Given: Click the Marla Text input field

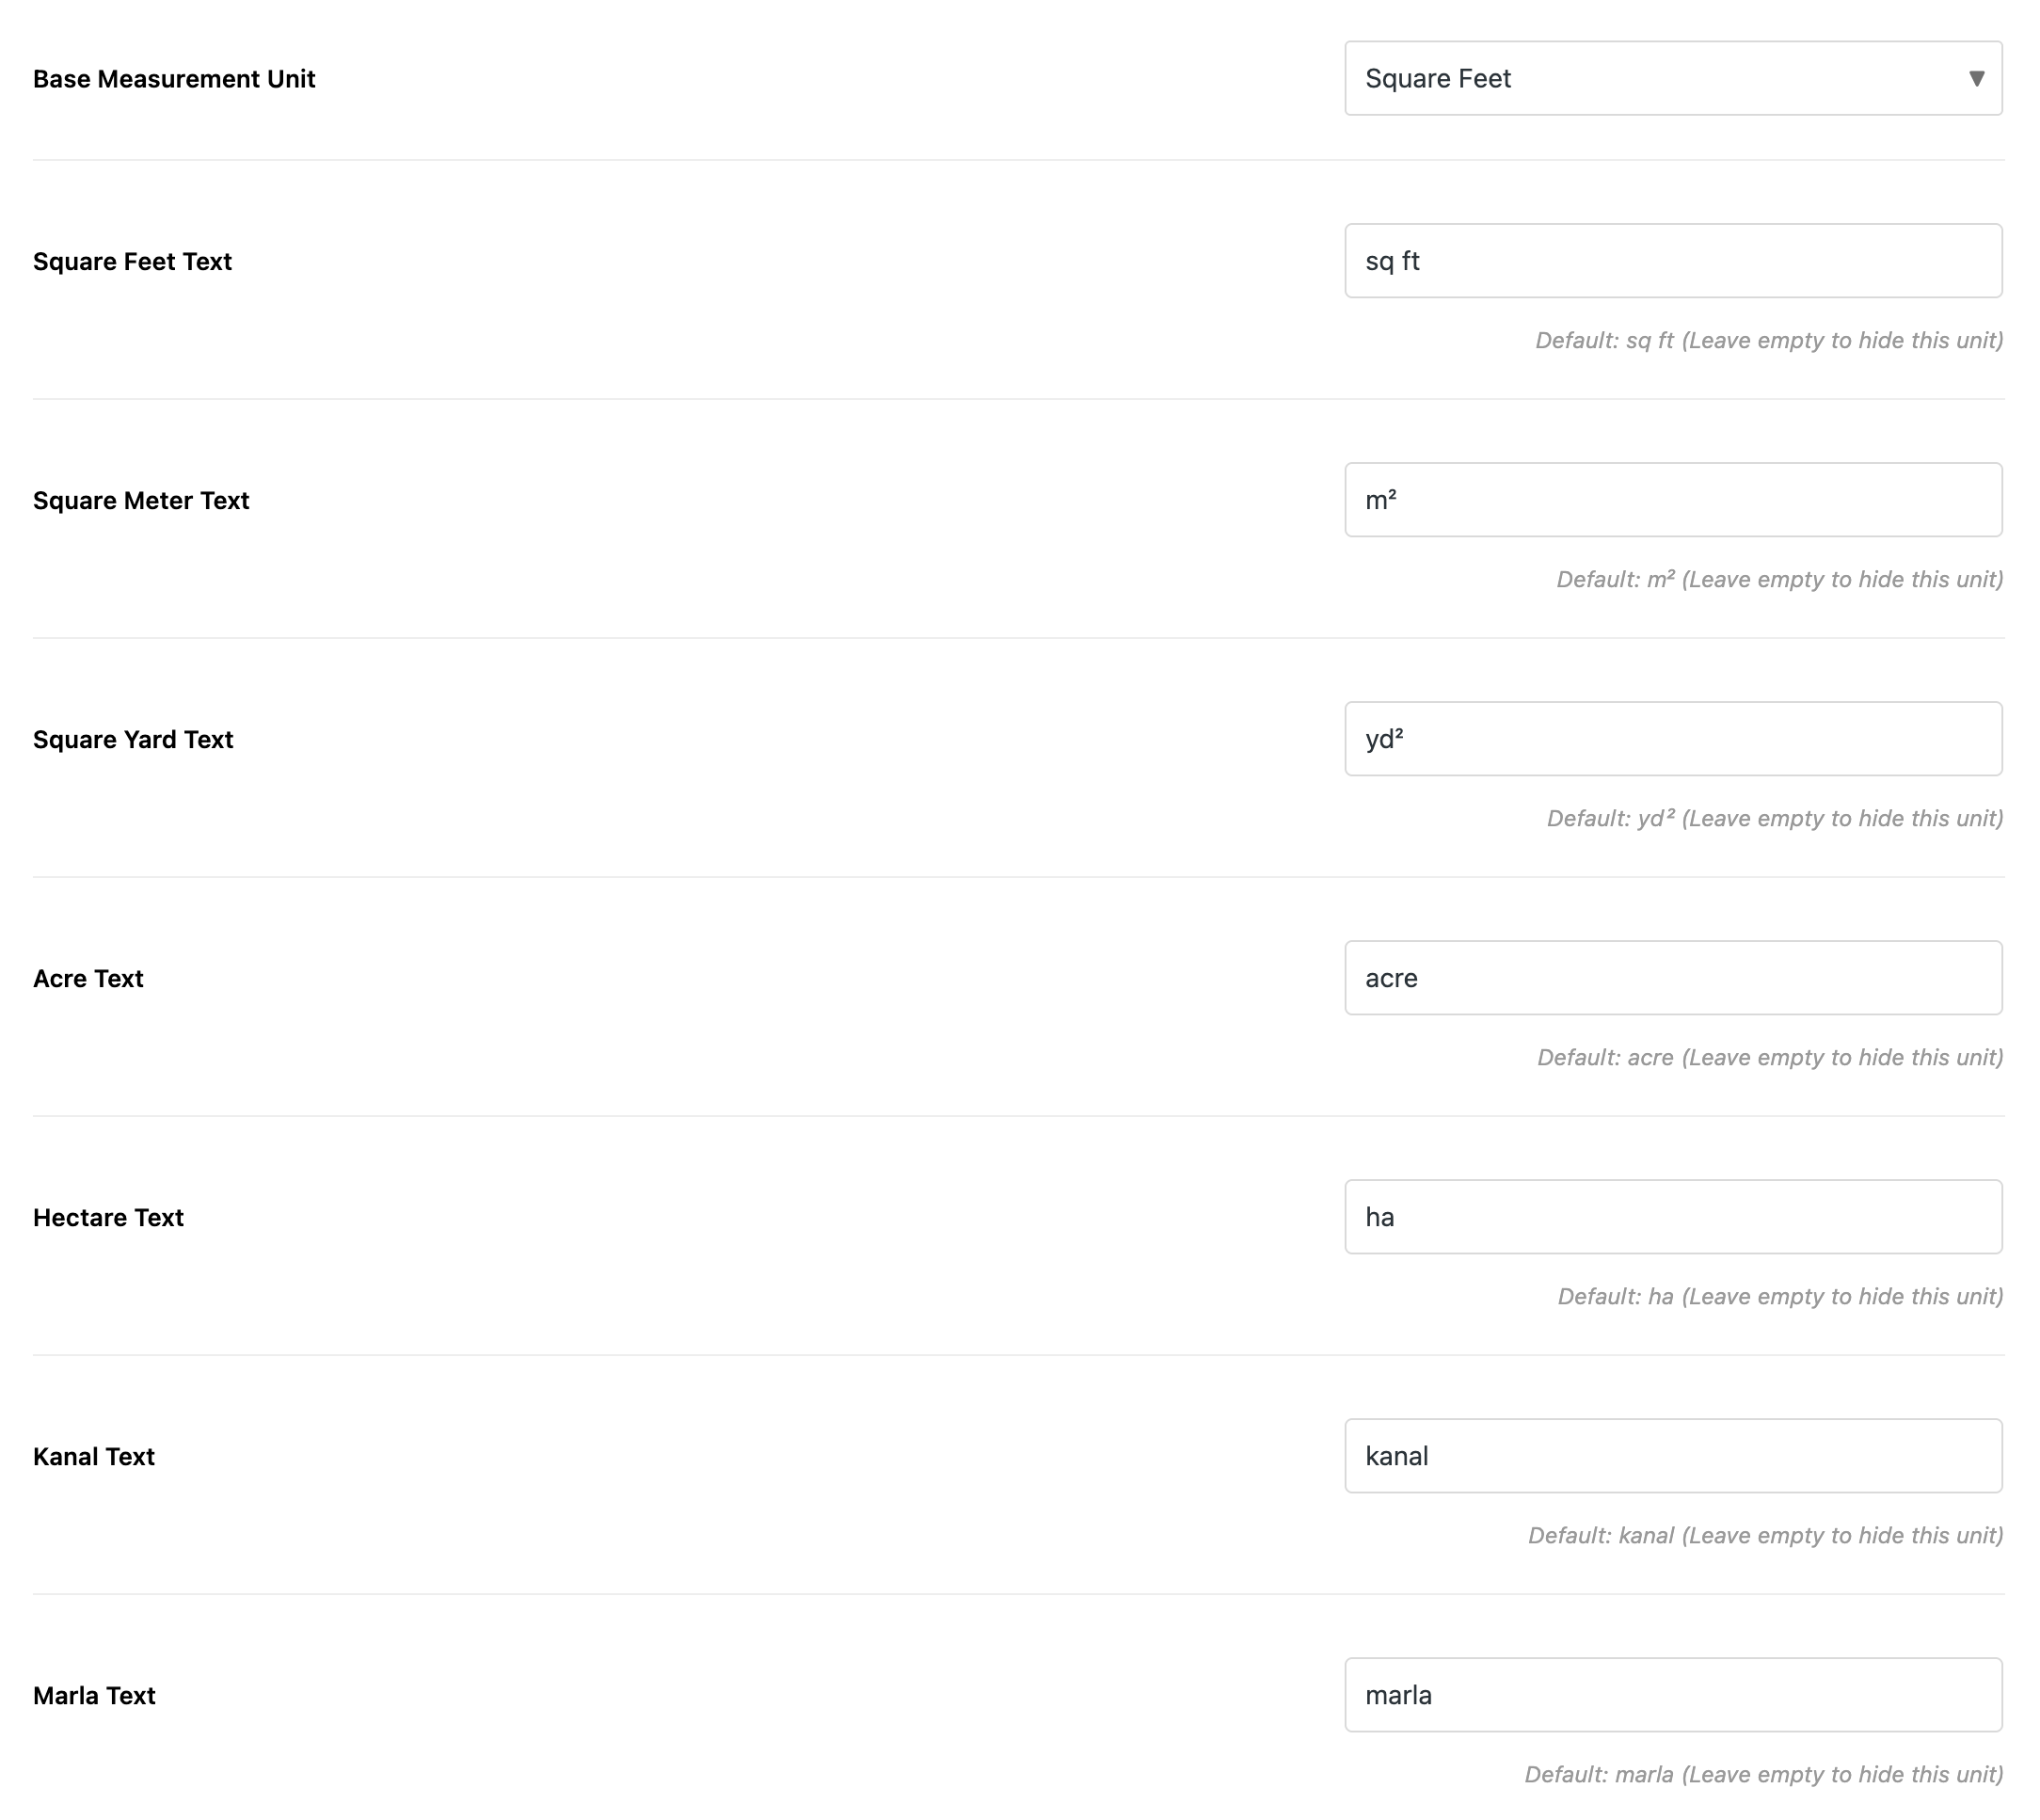Looking at the screenshot, I should point(1672,1695).
